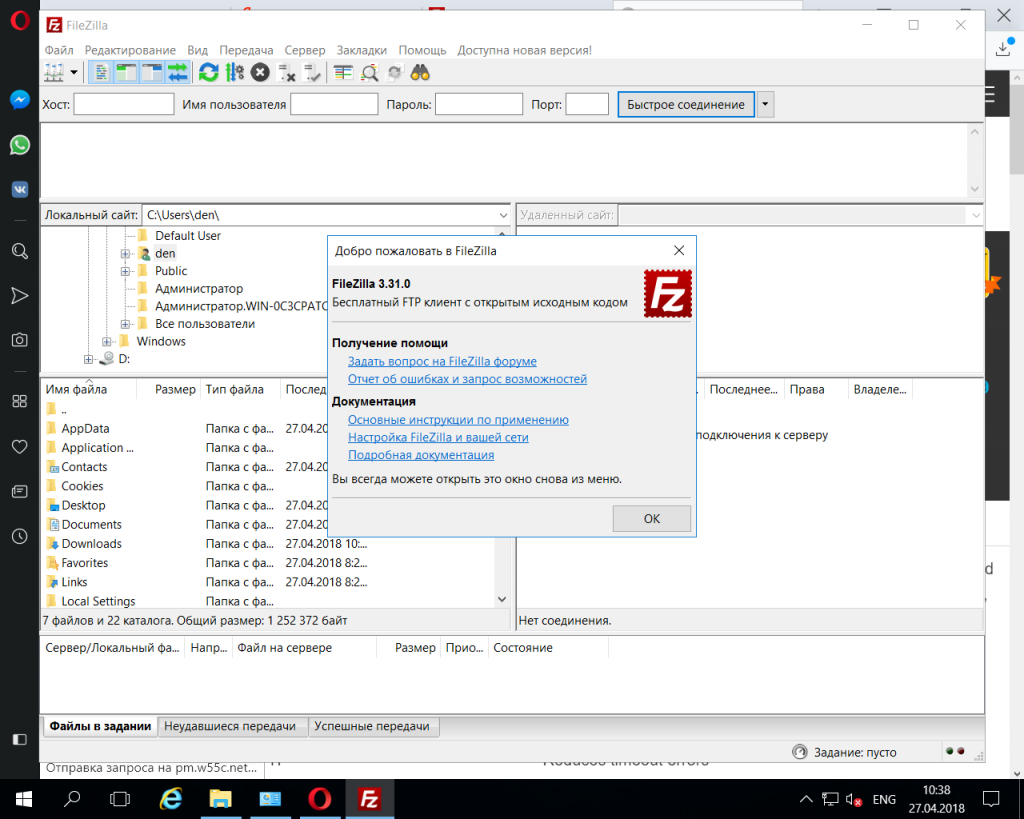1024x819 pixels.
Task: Close the welcome dialog with X
Action: [679, 251]
